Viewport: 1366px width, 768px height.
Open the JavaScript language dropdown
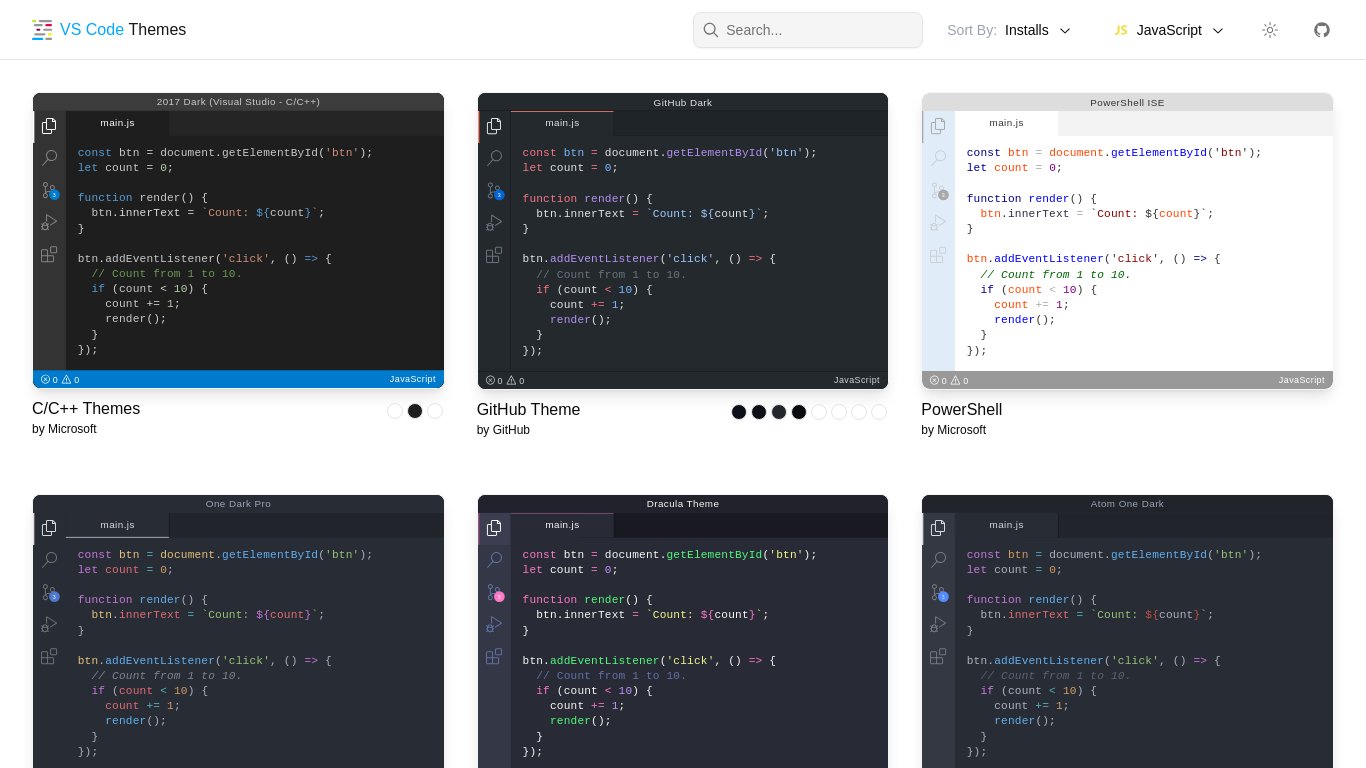coord(1168,30)
